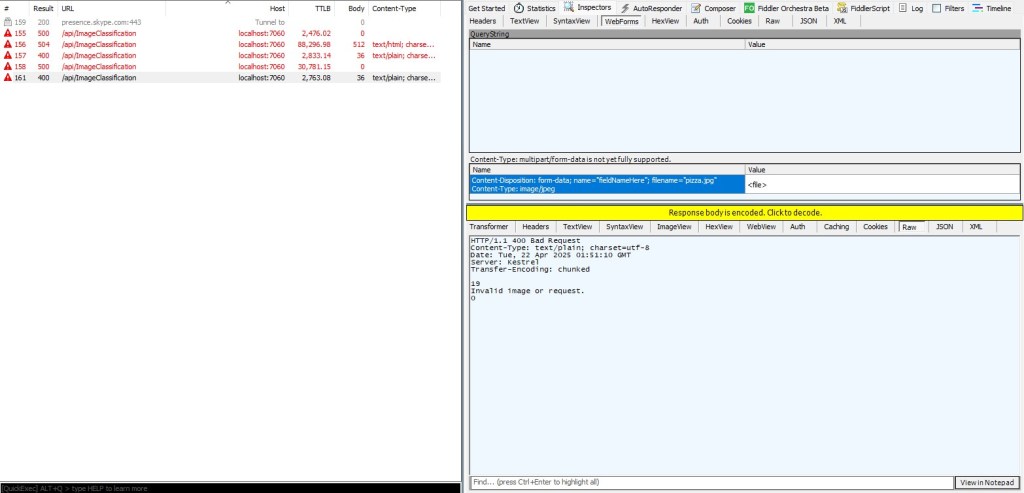Image resolution: width=1024 pixels, height=493 pixels.
Task: Click the Timeline tab icon
Action: coord(978,8)
